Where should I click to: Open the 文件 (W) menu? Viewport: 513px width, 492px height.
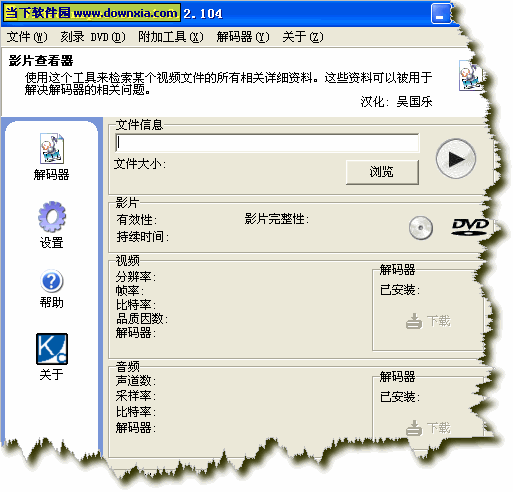[x=27, y=37]
